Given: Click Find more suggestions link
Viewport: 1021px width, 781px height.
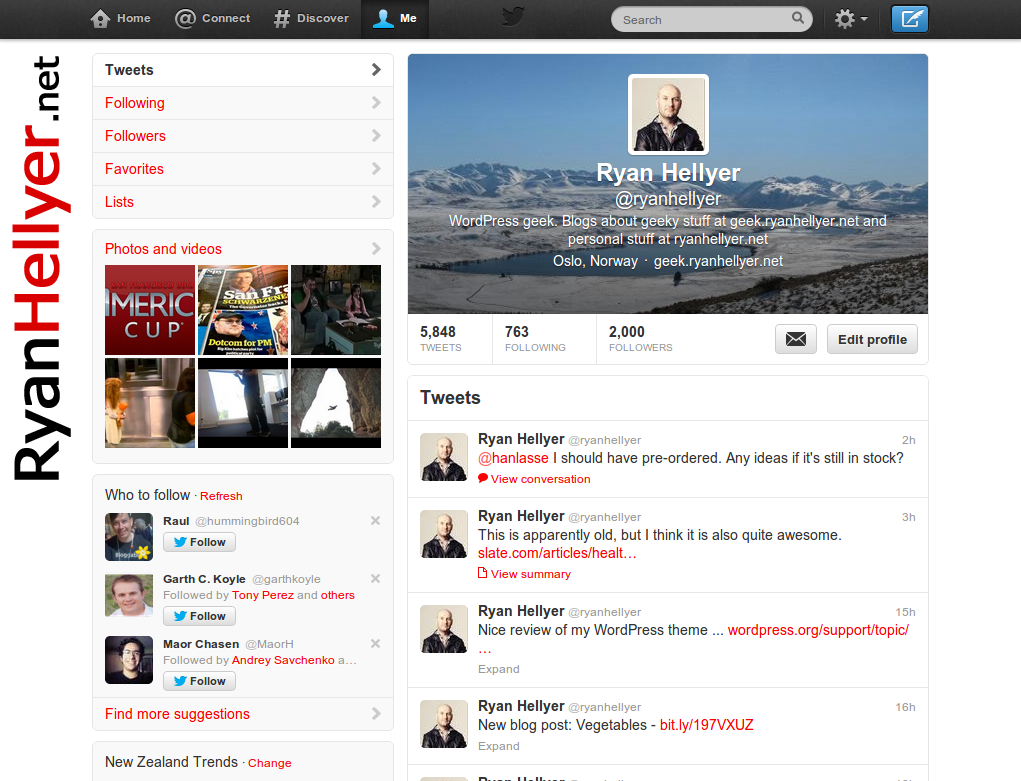Looking at the screenshot, I should pyautogui.click(x=177, y=714).
